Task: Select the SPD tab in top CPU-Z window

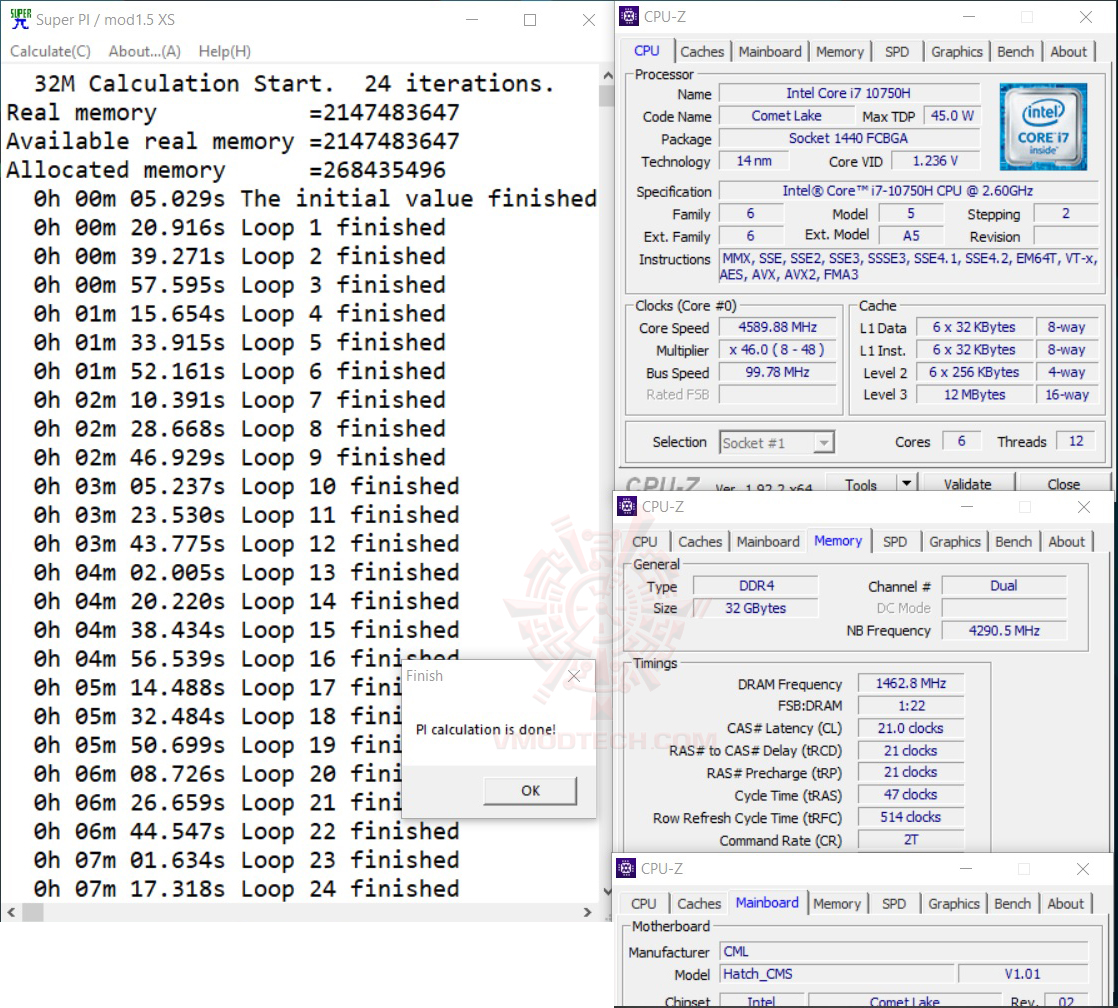Action: tap(896, 51)
